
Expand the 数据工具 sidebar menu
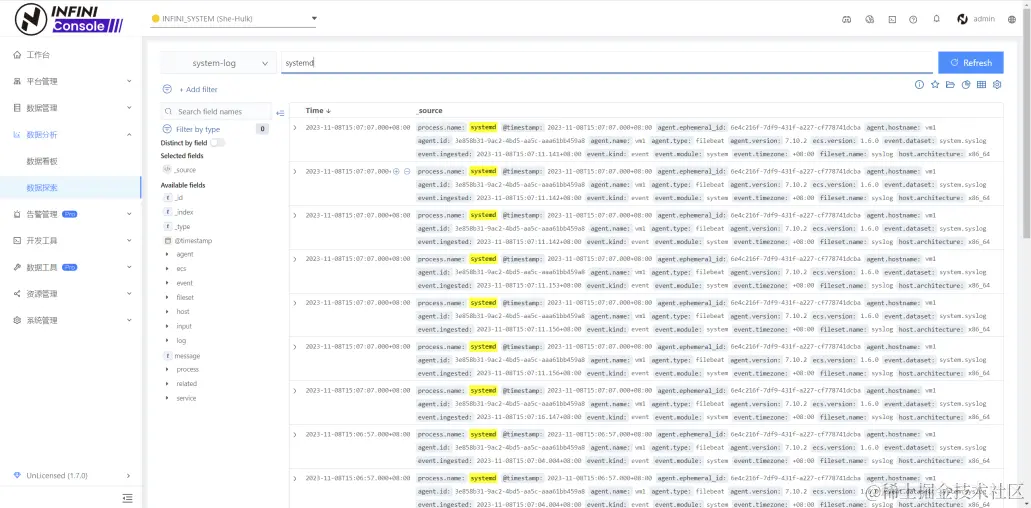[71, 267]
